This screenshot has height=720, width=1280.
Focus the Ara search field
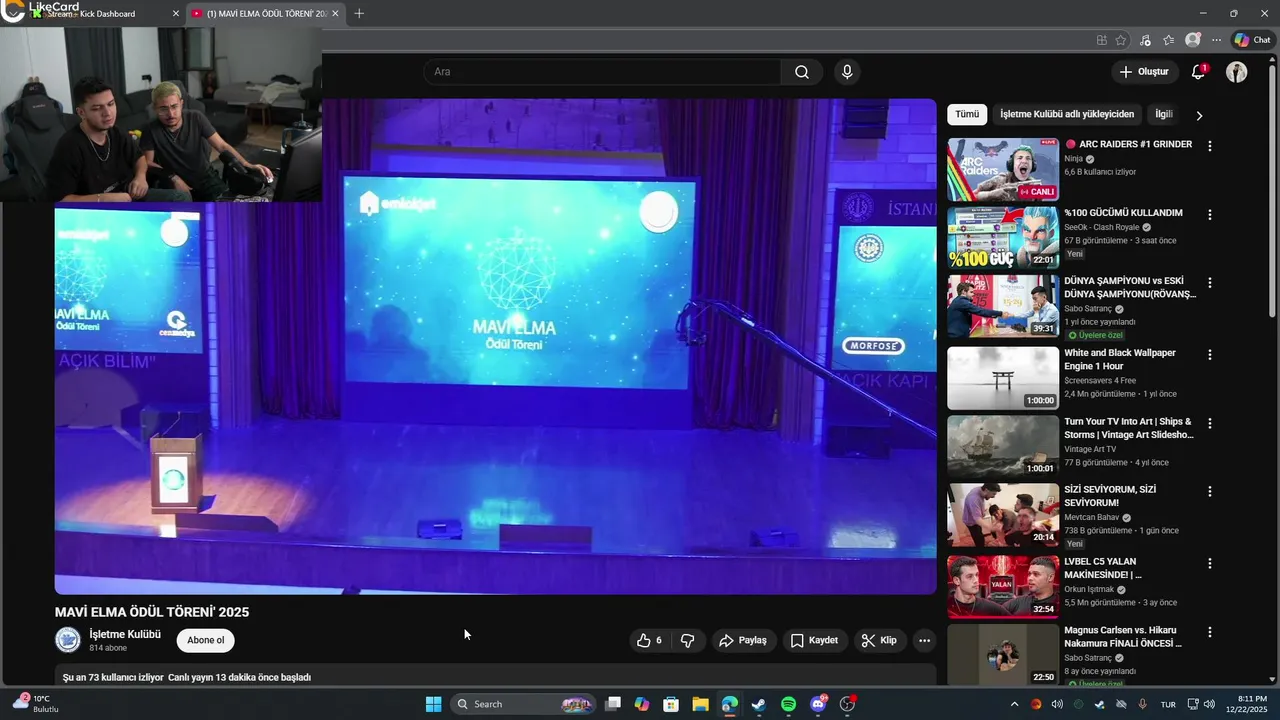point(602,72)
